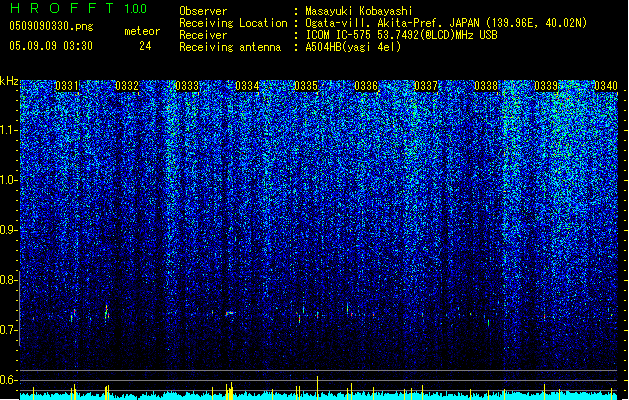This screenshot has width=629, height=400.
Task: Click the Receiving antenna label
Action: 230,47
